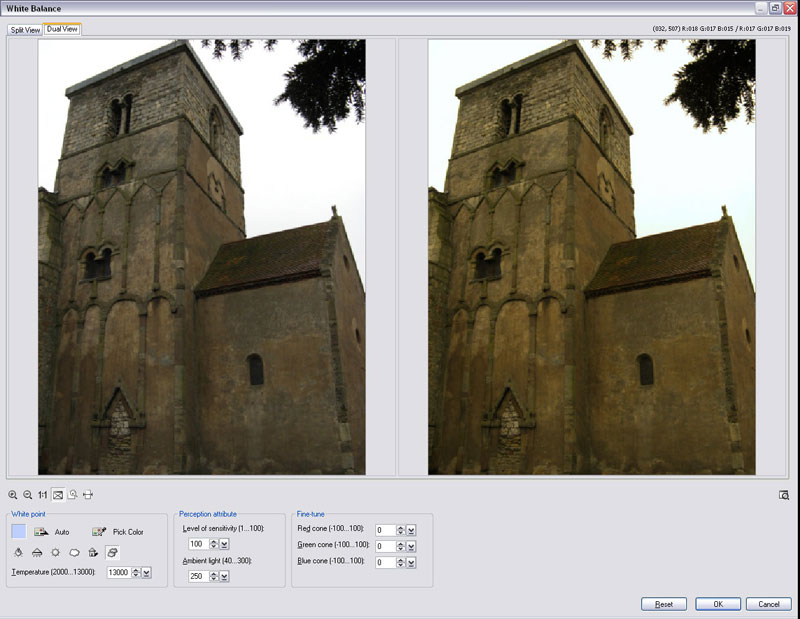Open the Ambient light dropdown
This screenshot has height=619, width=800.
pos(224,576)
